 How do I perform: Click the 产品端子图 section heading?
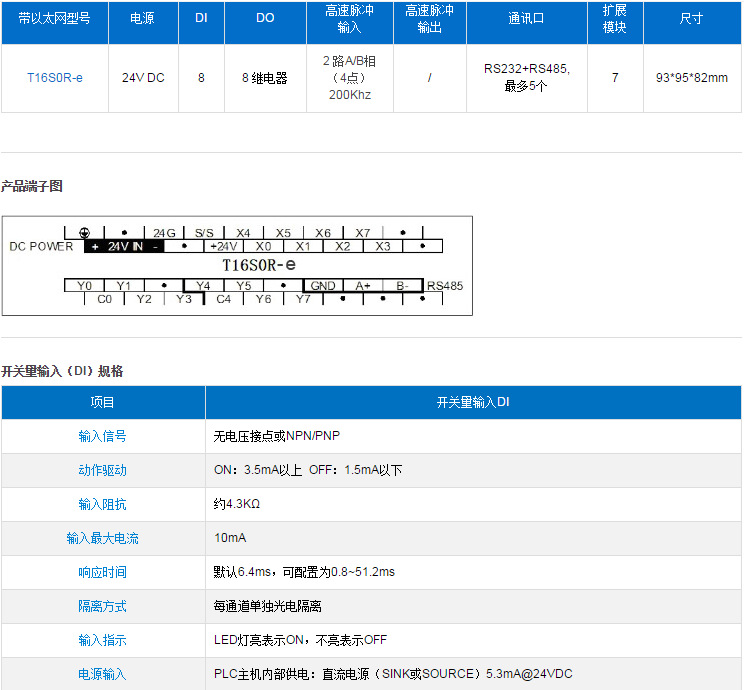32,186
